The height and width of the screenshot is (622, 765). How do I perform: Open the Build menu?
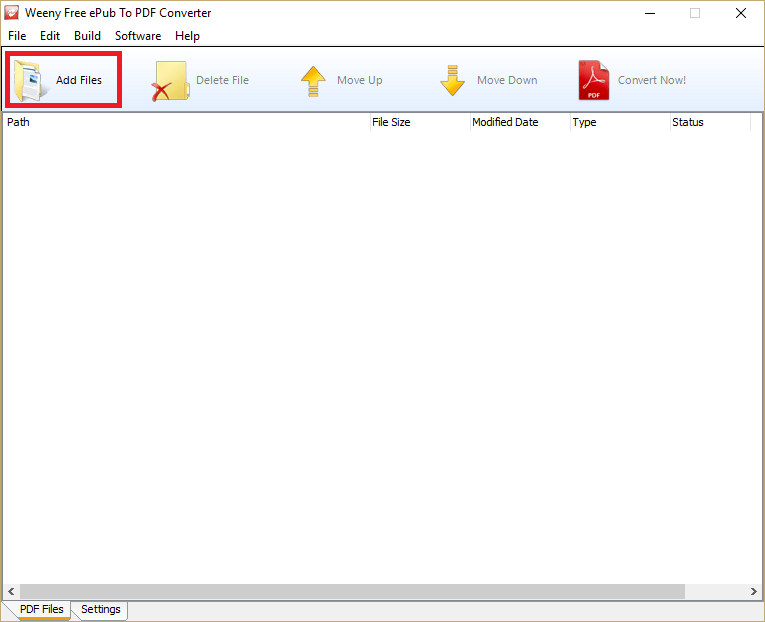(87, 36)
